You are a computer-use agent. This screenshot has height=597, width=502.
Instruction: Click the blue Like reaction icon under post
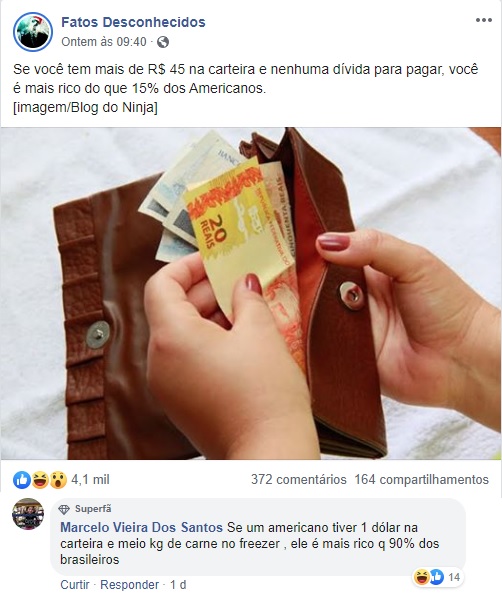point(21,480)
